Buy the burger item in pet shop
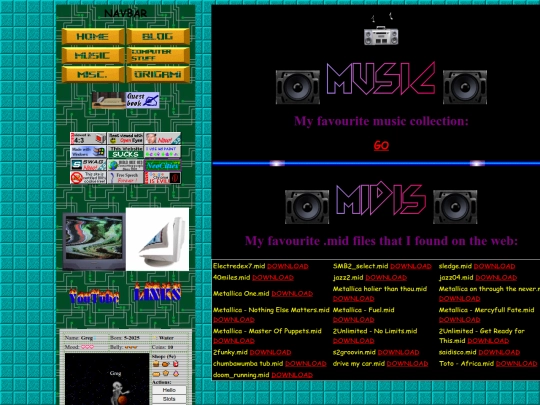This screenshot has height=405, width=540. tap(156, 364)
